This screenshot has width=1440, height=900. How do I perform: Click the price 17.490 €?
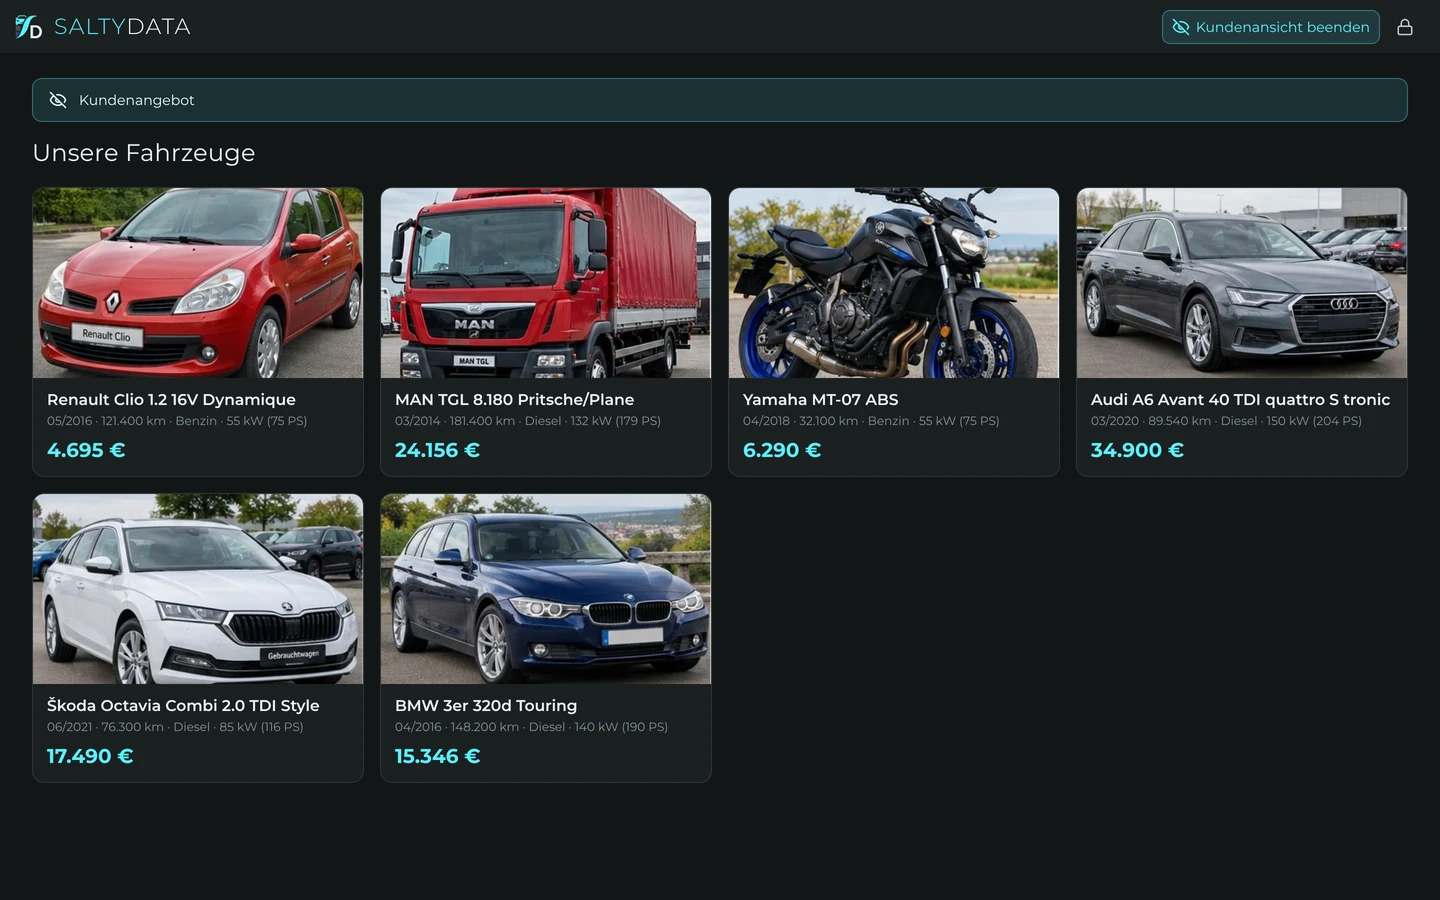coord(90,756)
